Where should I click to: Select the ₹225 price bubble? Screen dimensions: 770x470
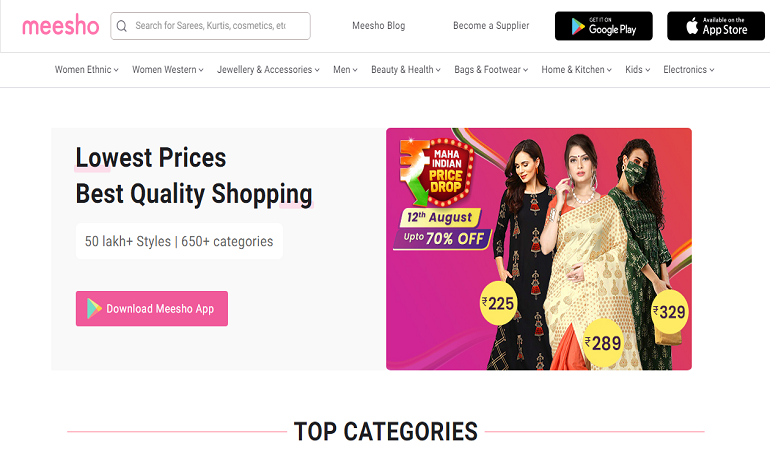point(498,303)
